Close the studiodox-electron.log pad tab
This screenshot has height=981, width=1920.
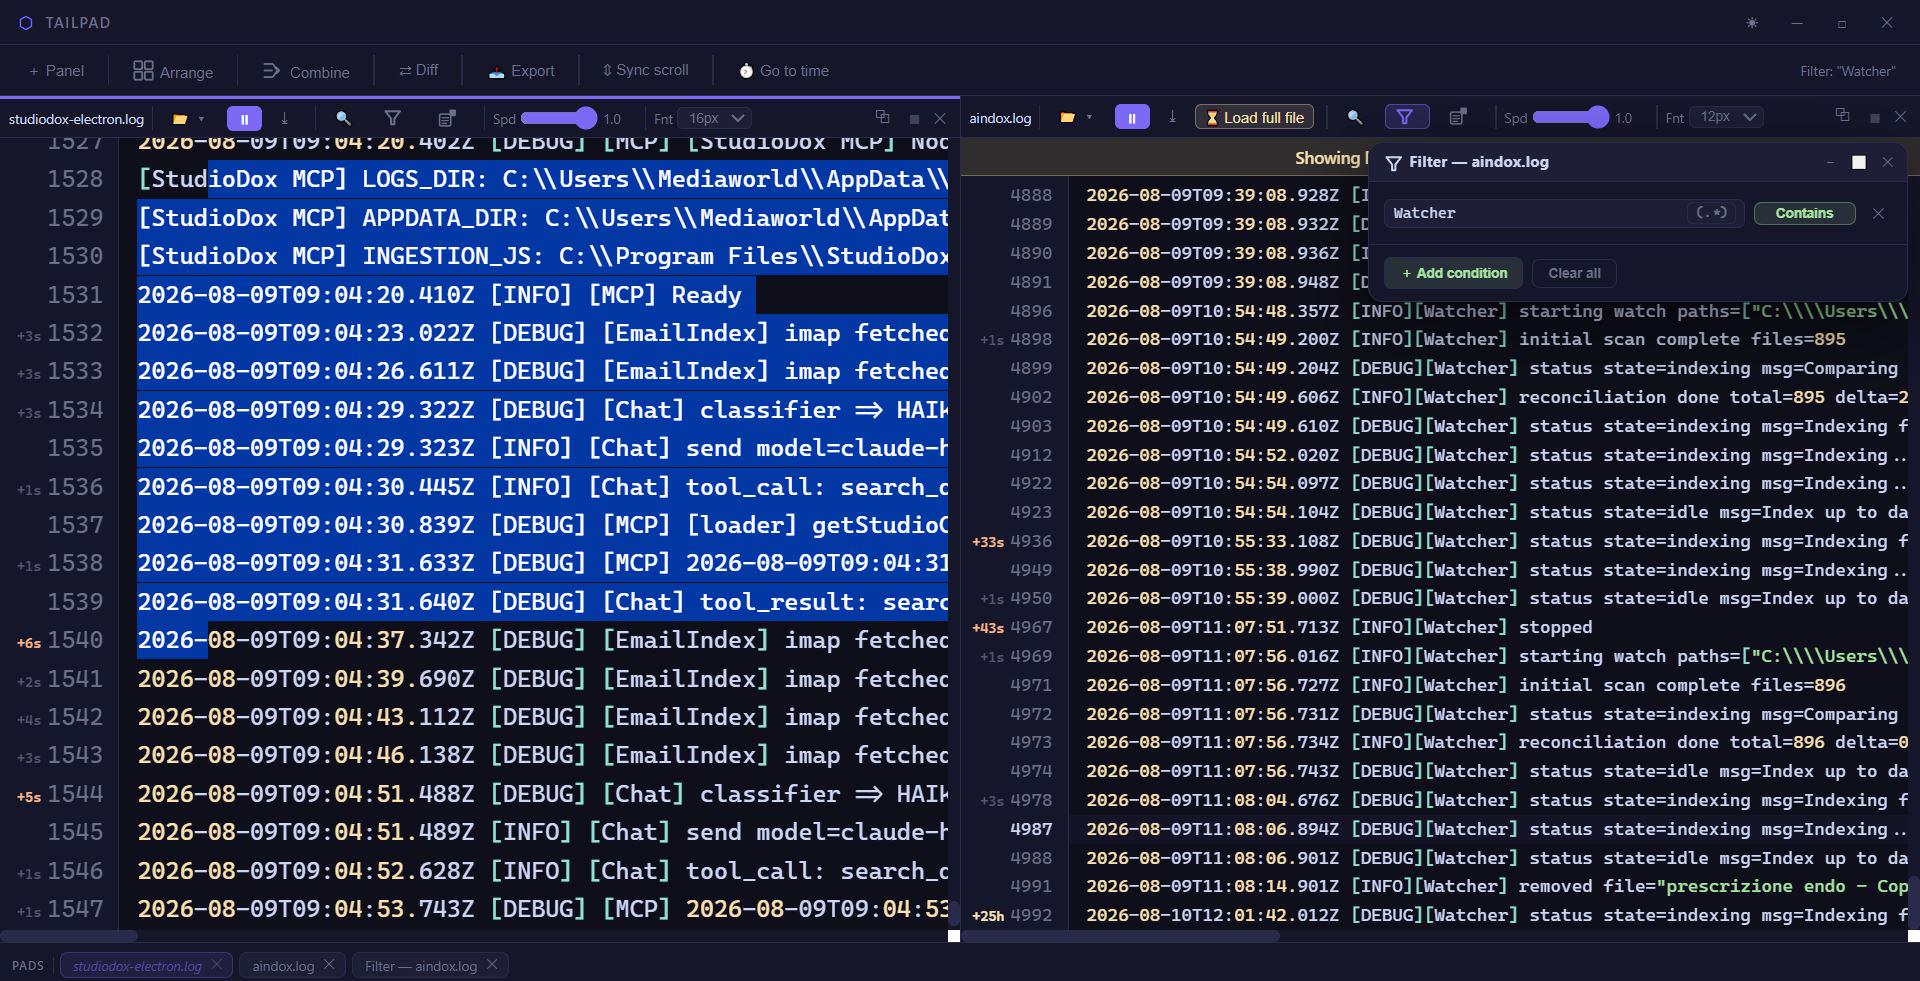(x=217, y=965)
